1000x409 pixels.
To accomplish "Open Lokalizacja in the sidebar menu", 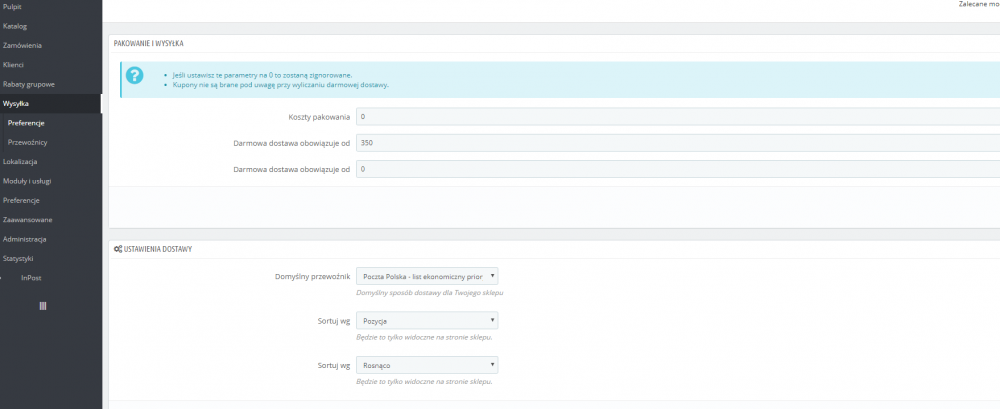I will (x=21, y=161).
